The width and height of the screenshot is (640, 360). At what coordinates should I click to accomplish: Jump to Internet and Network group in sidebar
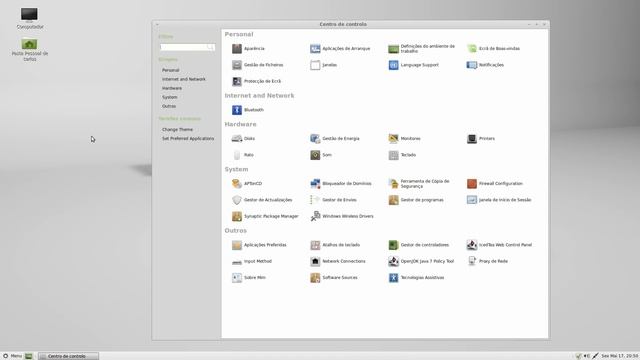coord(184,79)
